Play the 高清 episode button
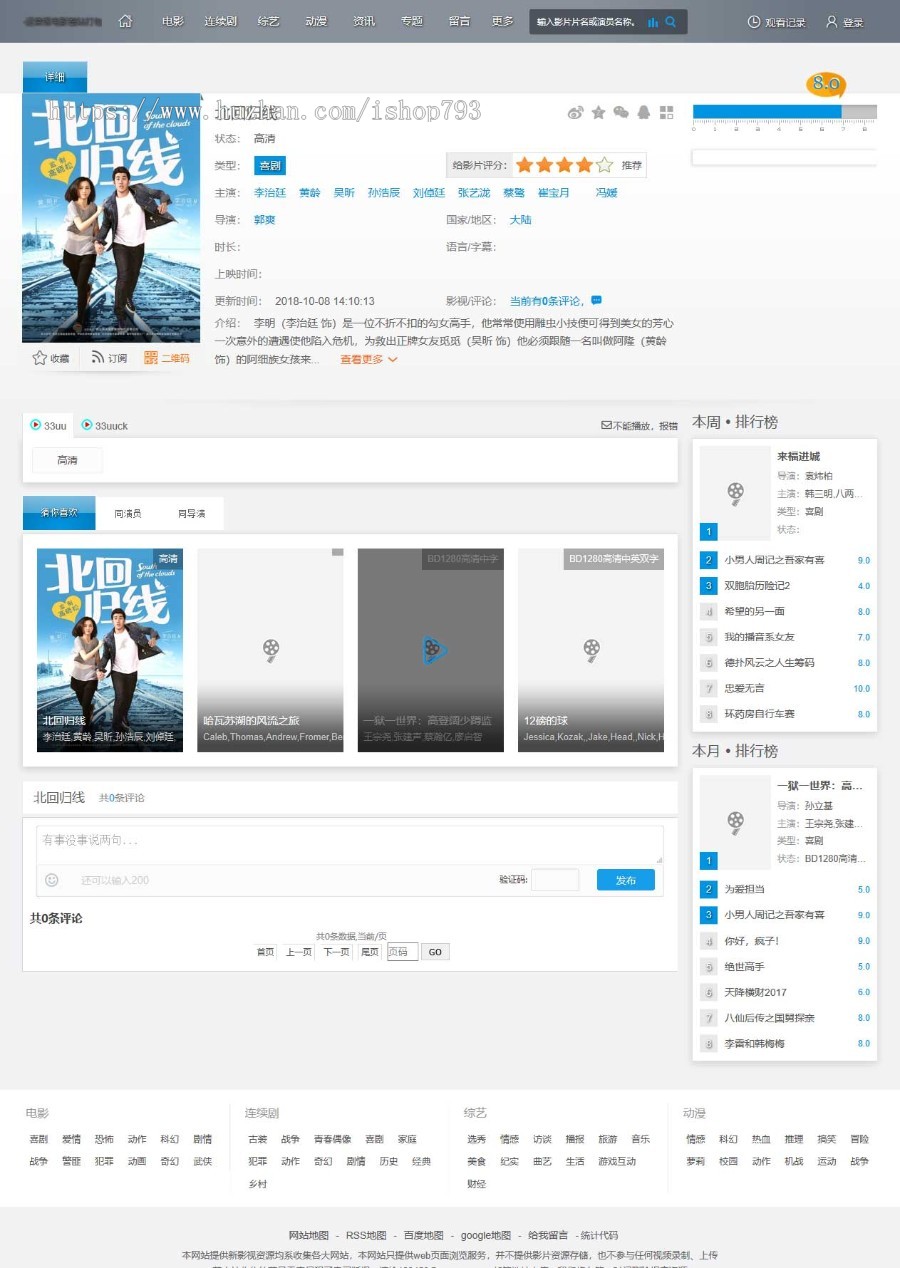 [67, 460]
